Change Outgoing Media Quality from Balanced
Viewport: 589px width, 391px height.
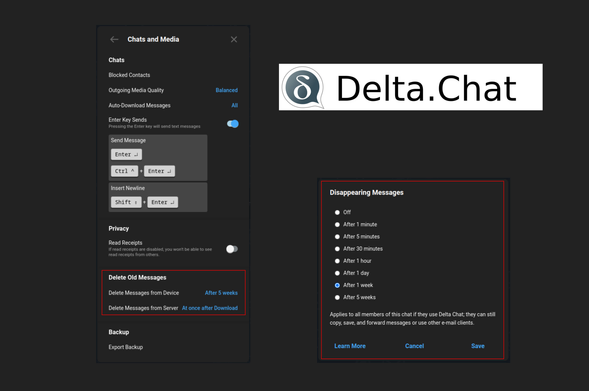227,90
